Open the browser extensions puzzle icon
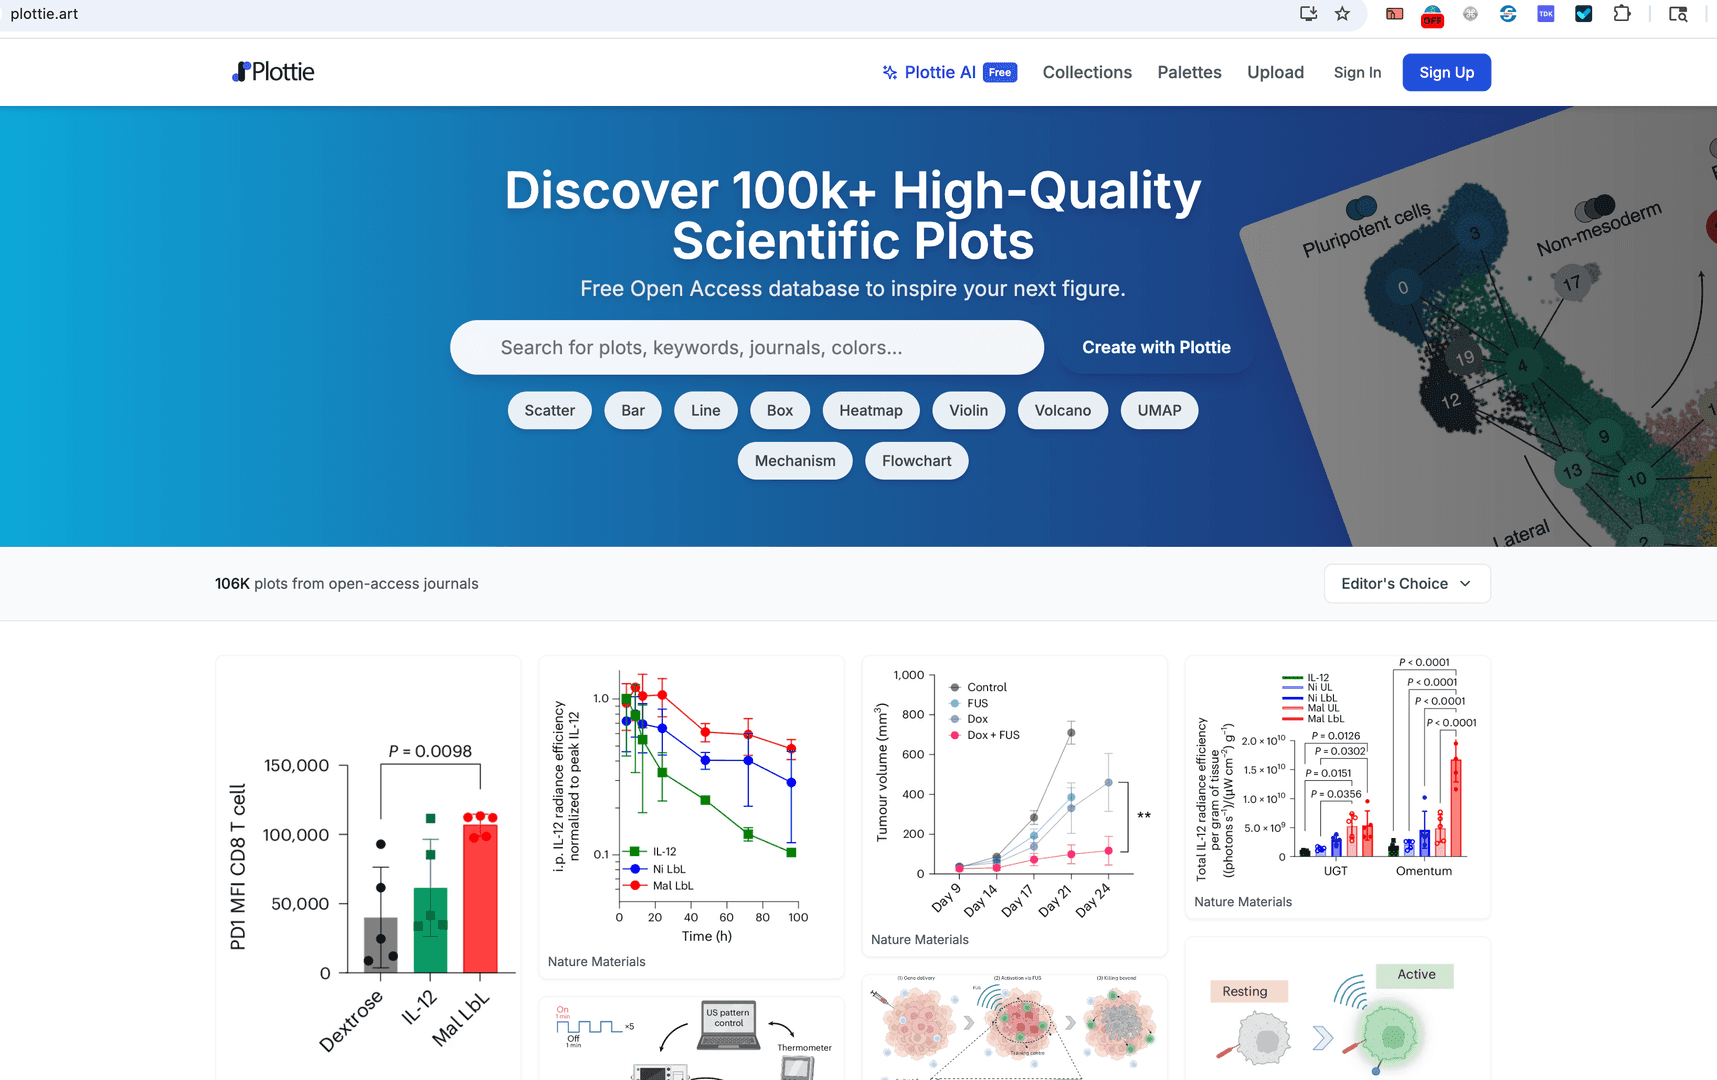Viewport: 1717px width, 1080px height. [1622, 14]
